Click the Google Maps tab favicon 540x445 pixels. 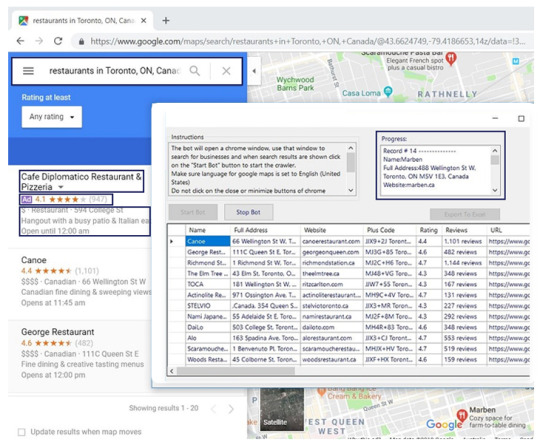click(23, 21)
